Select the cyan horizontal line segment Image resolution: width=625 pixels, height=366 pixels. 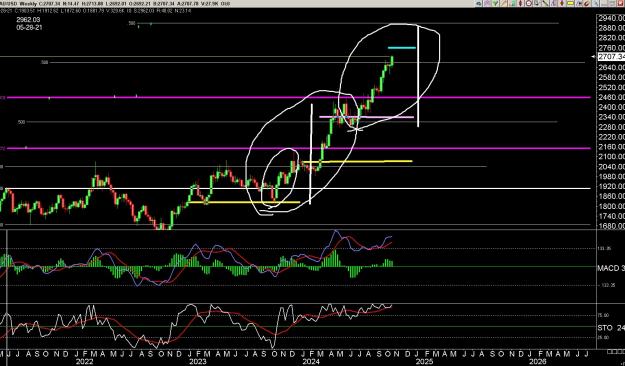pos(402,48)
